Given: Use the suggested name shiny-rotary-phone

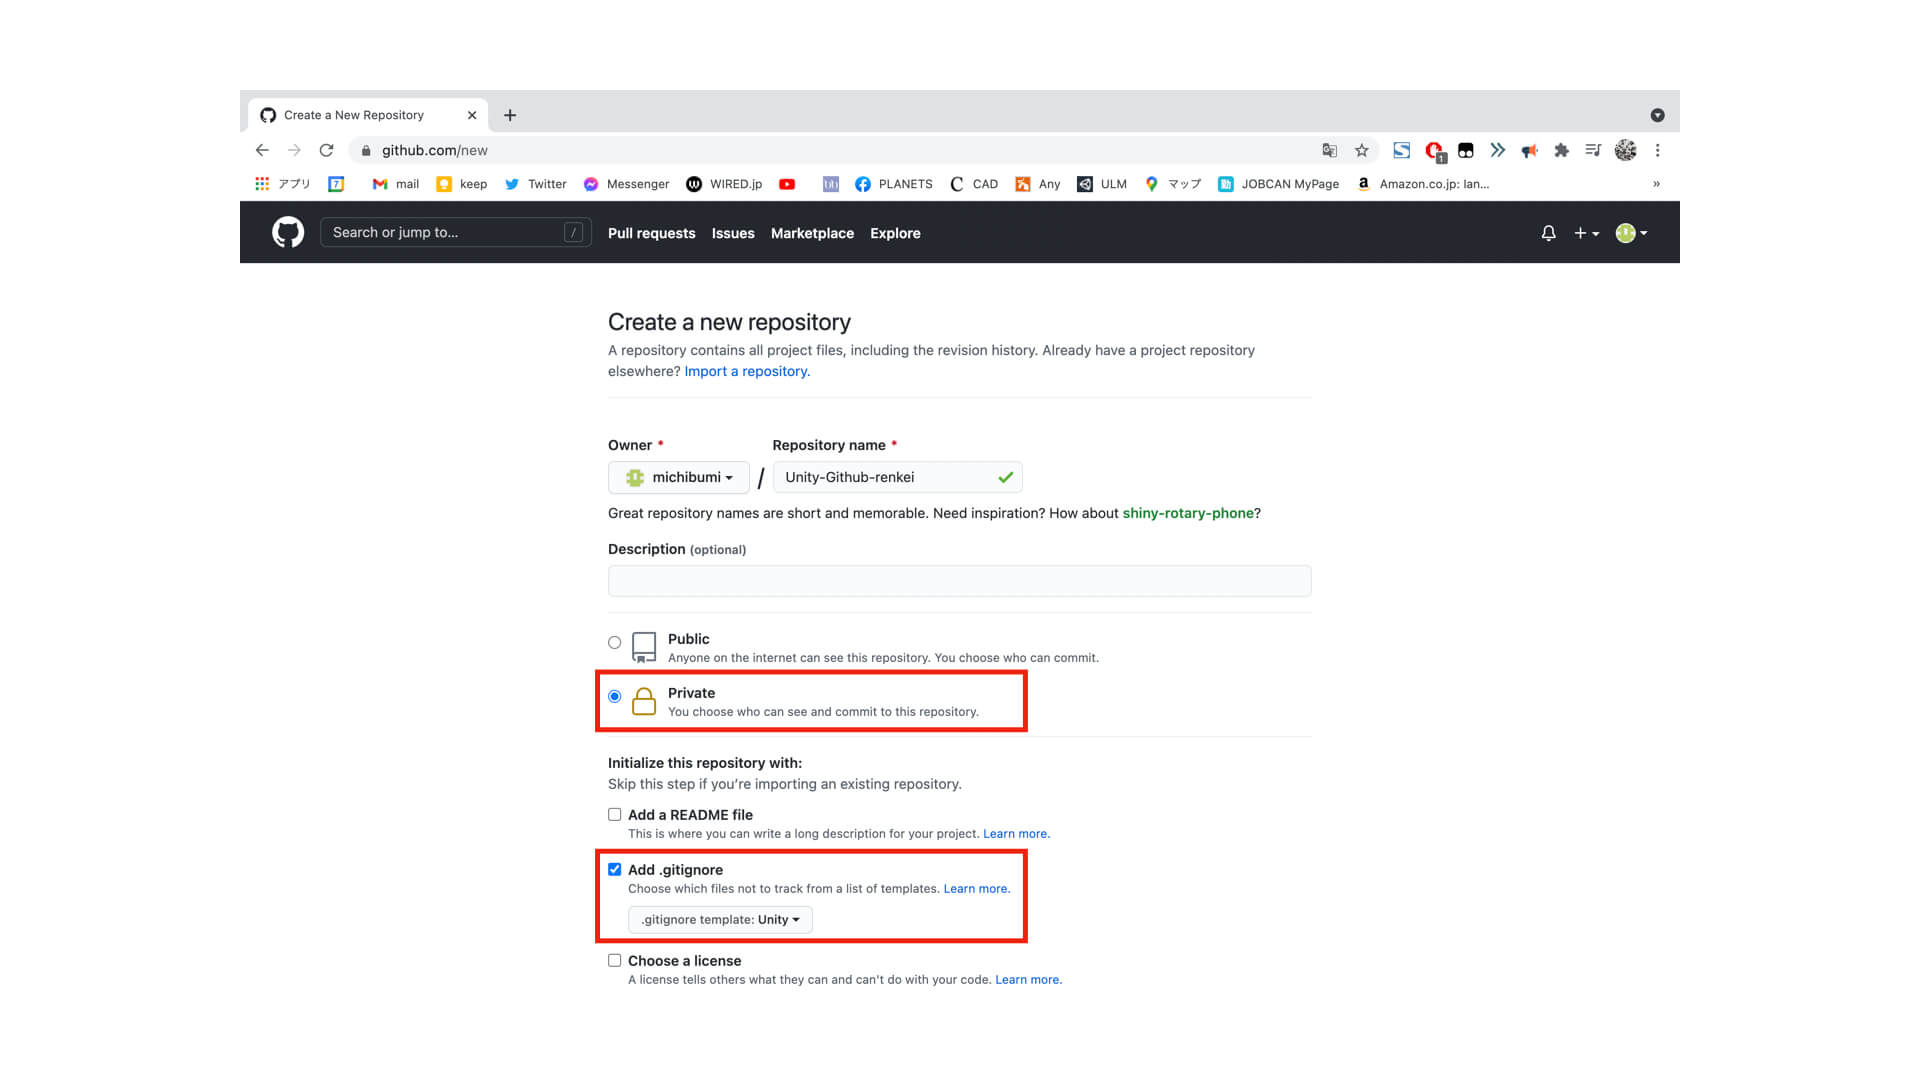Looking at the screenshot, I should (x=1188, y=513).
